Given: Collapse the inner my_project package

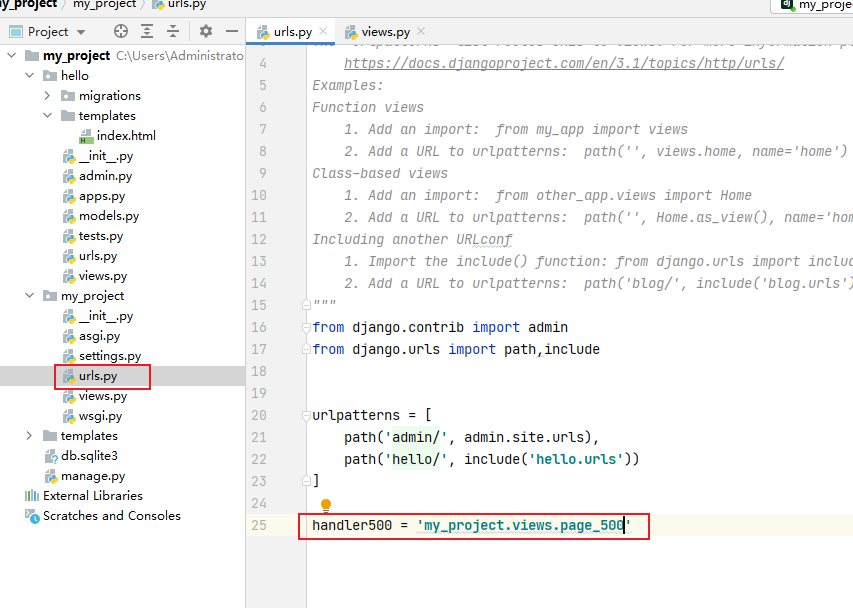Looking at the screenshot, I should tap(30, 296).
